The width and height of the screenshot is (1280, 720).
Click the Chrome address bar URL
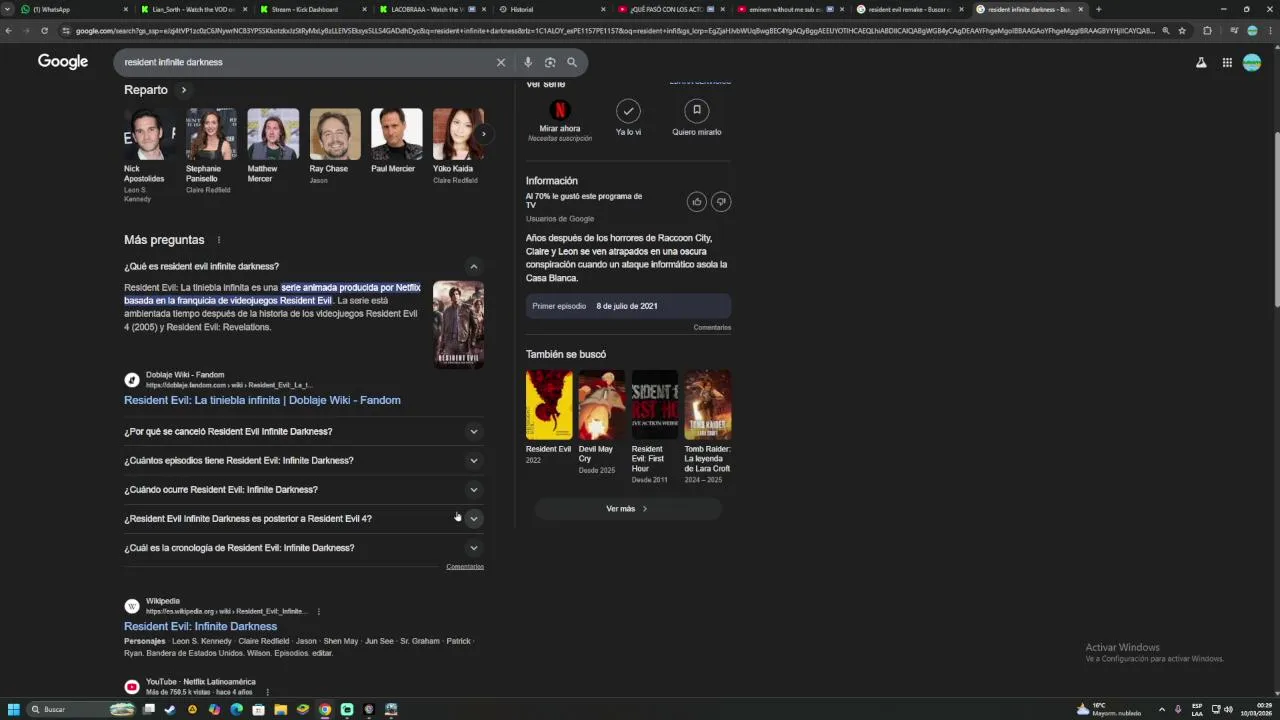(615, 31)
